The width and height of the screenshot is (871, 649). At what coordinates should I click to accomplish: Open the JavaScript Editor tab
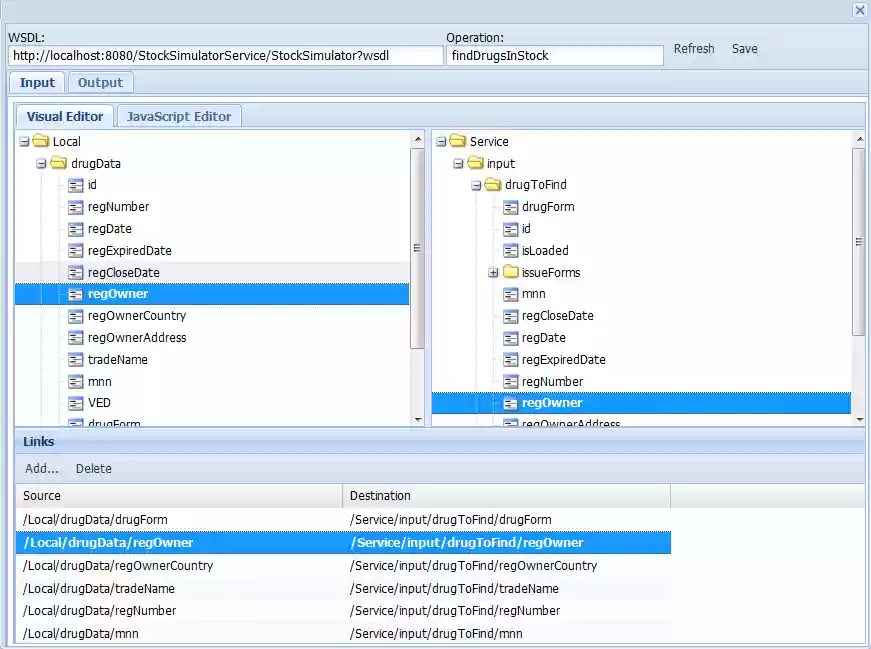tap(178, 116)
